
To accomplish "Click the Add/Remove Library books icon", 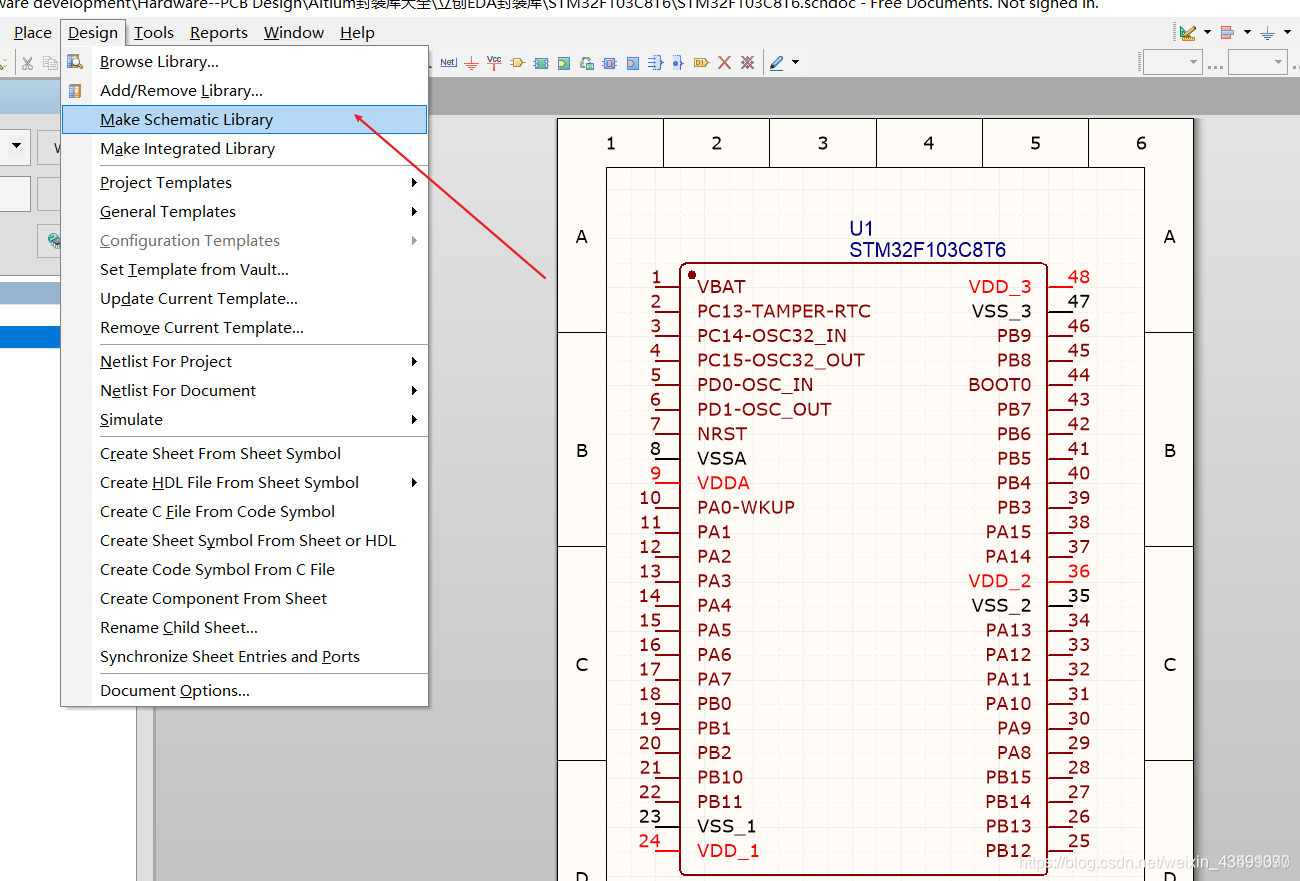I will click(x=75, y=90).
